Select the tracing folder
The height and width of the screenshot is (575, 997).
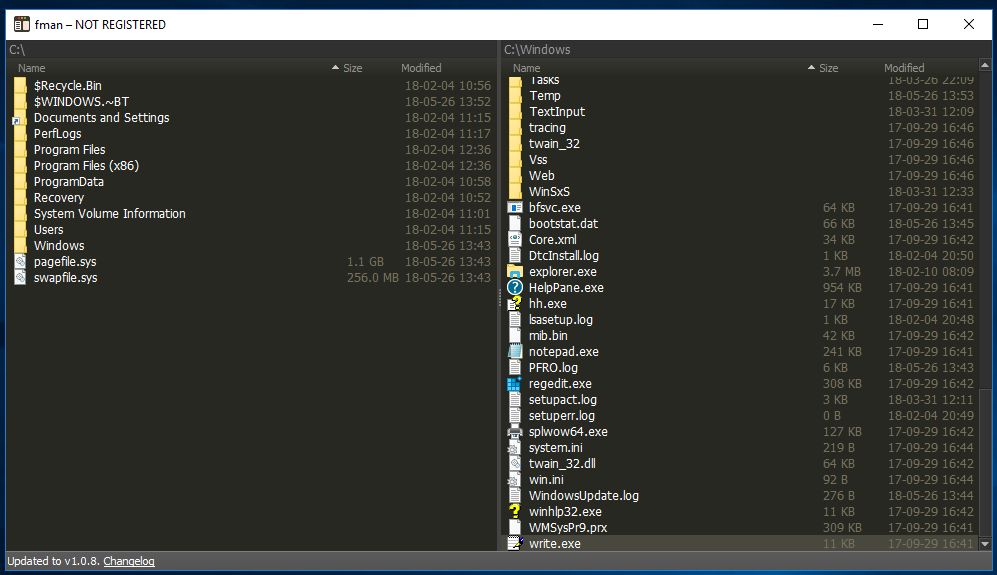click(741, 127)
